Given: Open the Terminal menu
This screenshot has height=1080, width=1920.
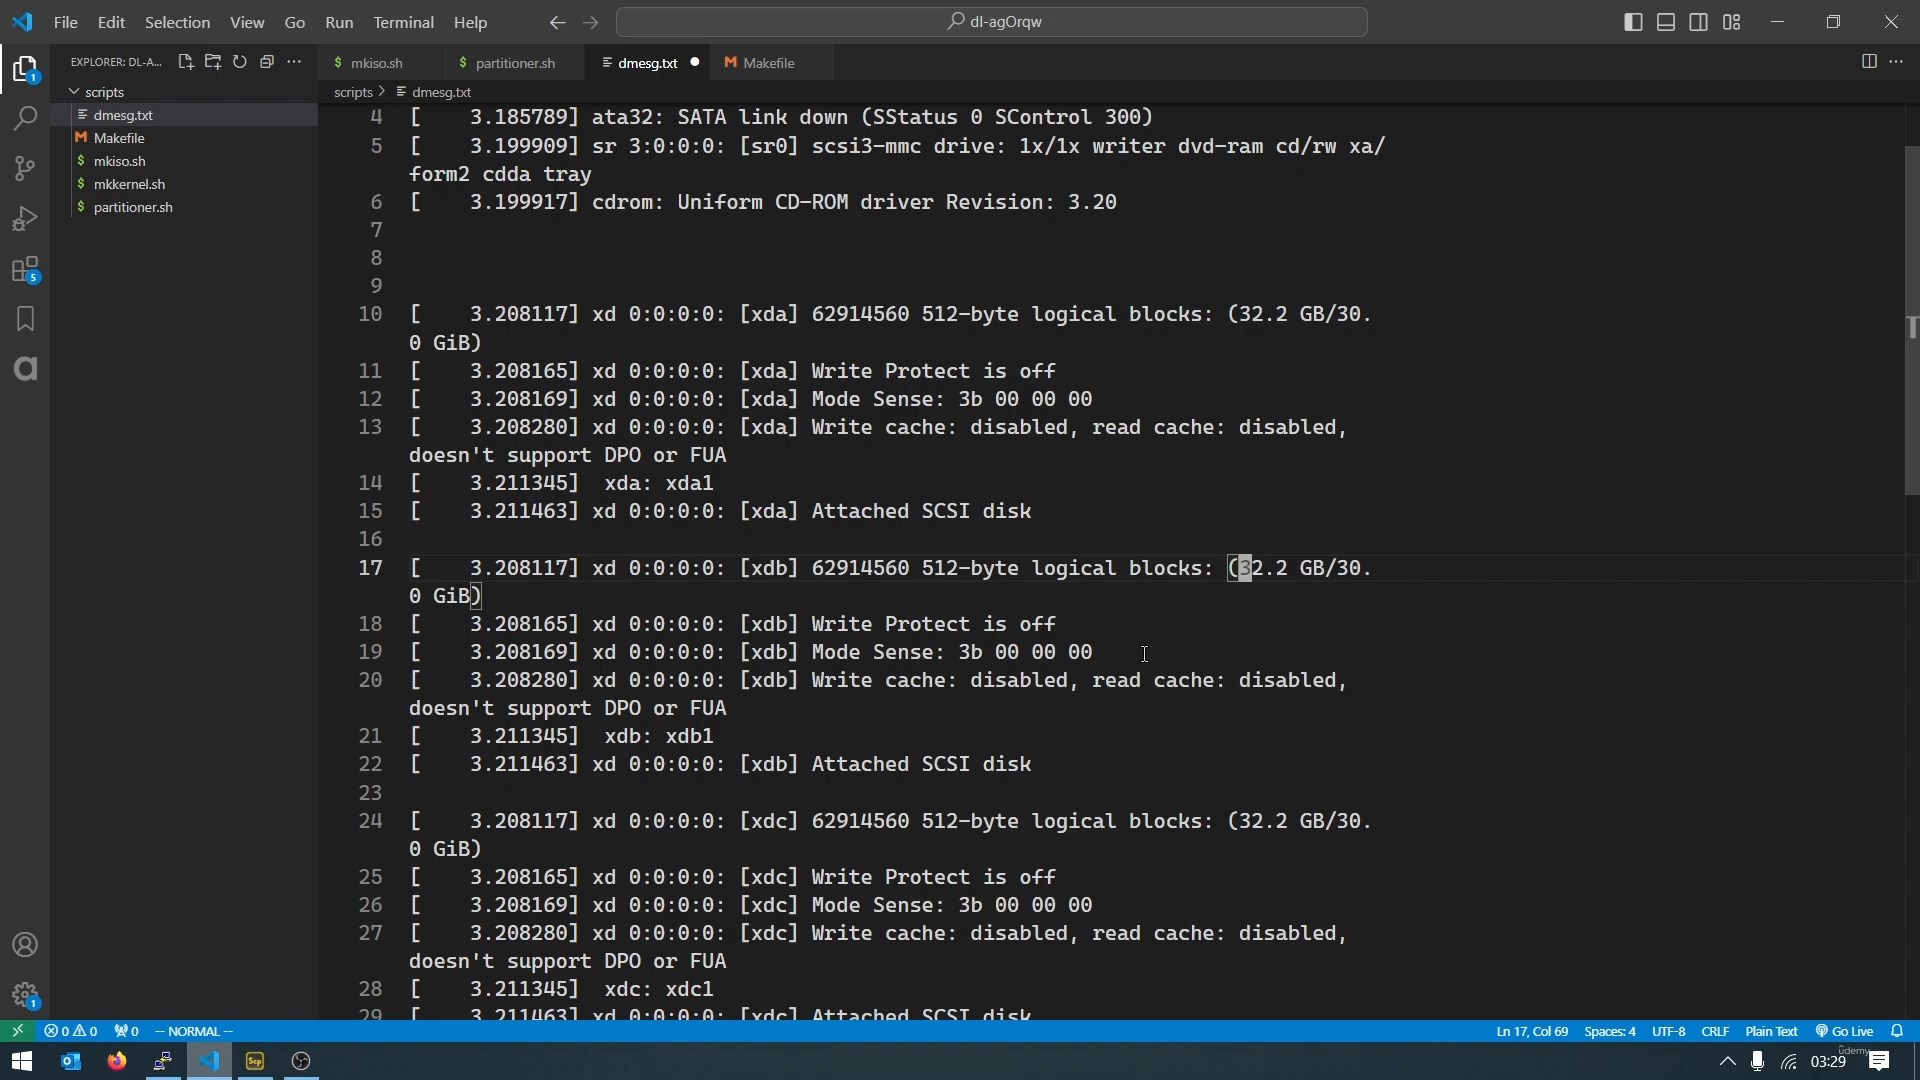Looking at the screenshot, I should click(x=403, y=22).
